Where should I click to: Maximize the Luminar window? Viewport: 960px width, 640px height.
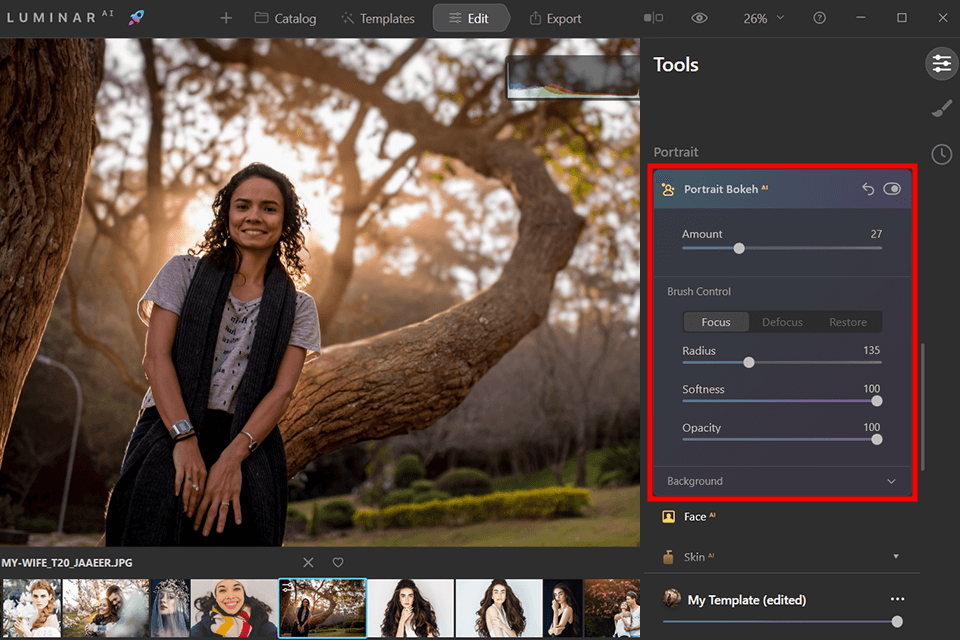coord(901,18)
